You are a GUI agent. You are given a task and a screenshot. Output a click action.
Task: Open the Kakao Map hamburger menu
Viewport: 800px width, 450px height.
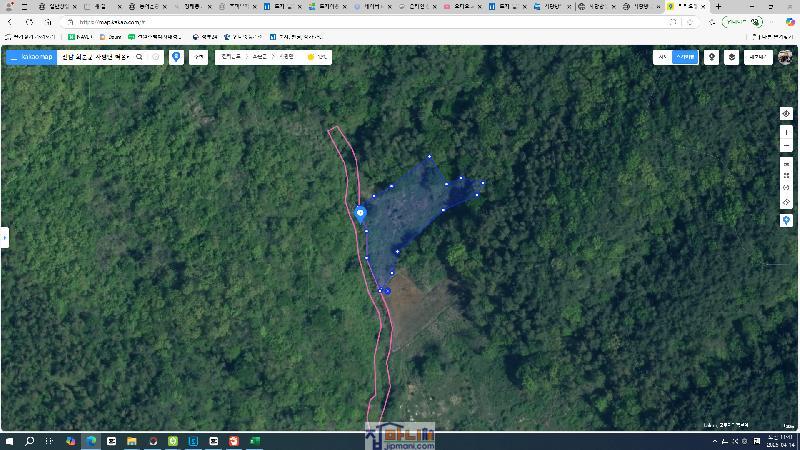coord(13,57)
